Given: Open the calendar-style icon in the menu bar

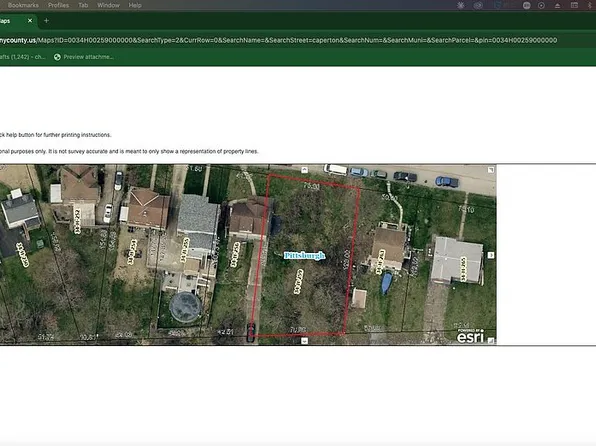Looking at the screenshot, I should pyautogui.click(x=574, y=5).
